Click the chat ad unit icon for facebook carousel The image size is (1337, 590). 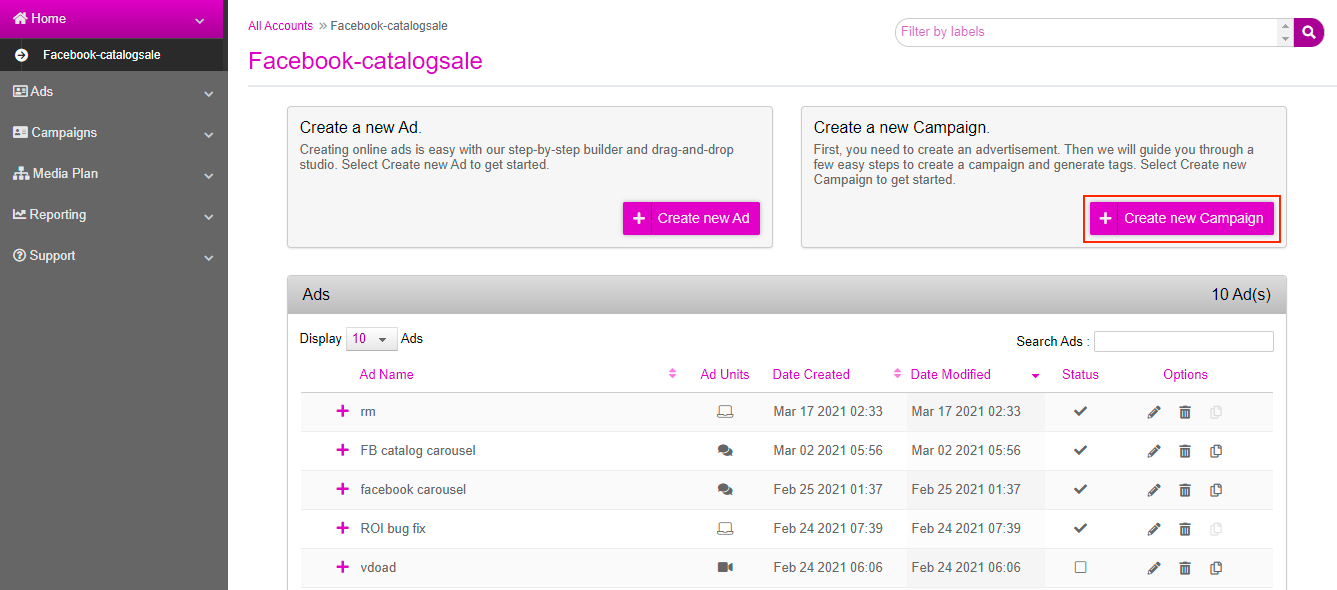(725, 489)
